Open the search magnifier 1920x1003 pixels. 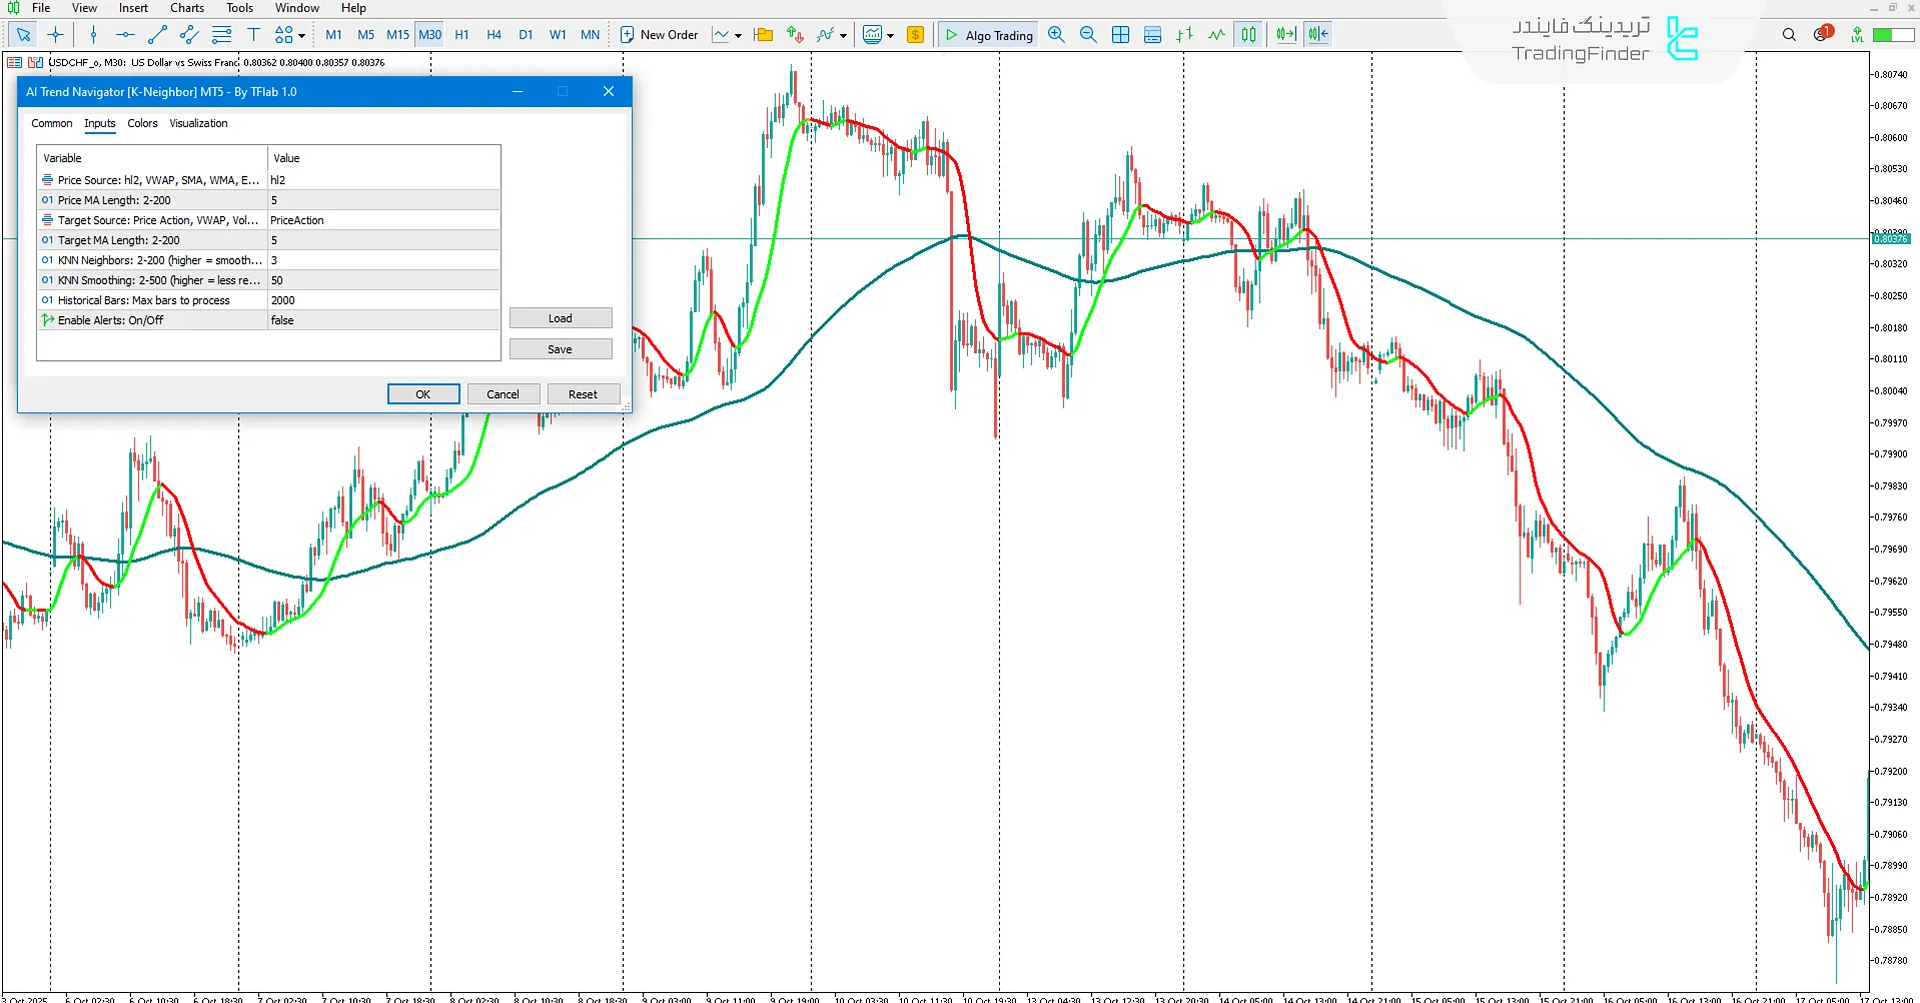tap(1789, 35)
